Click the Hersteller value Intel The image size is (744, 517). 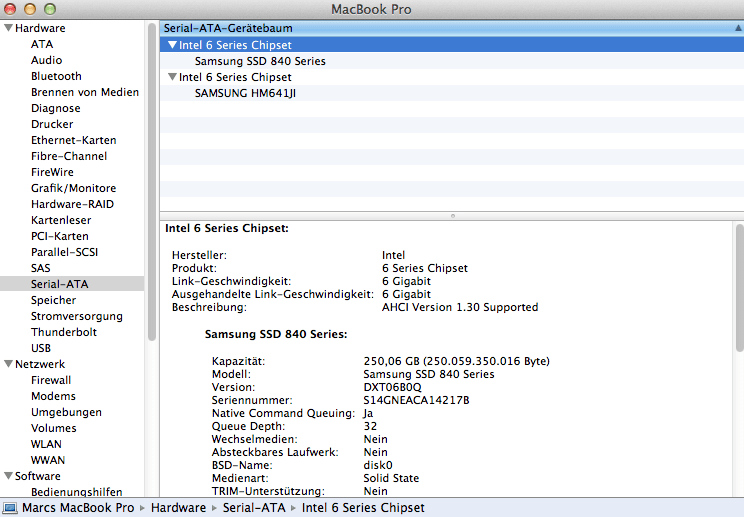(393, 255)
